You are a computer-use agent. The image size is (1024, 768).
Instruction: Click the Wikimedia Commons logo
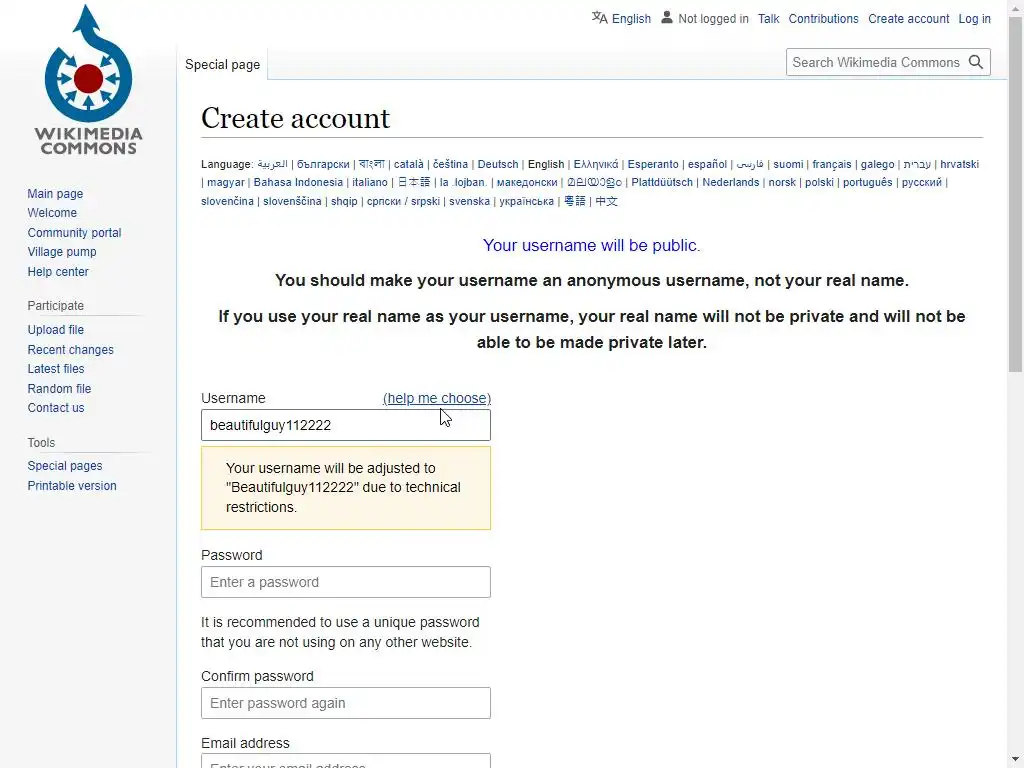(88, 80)
